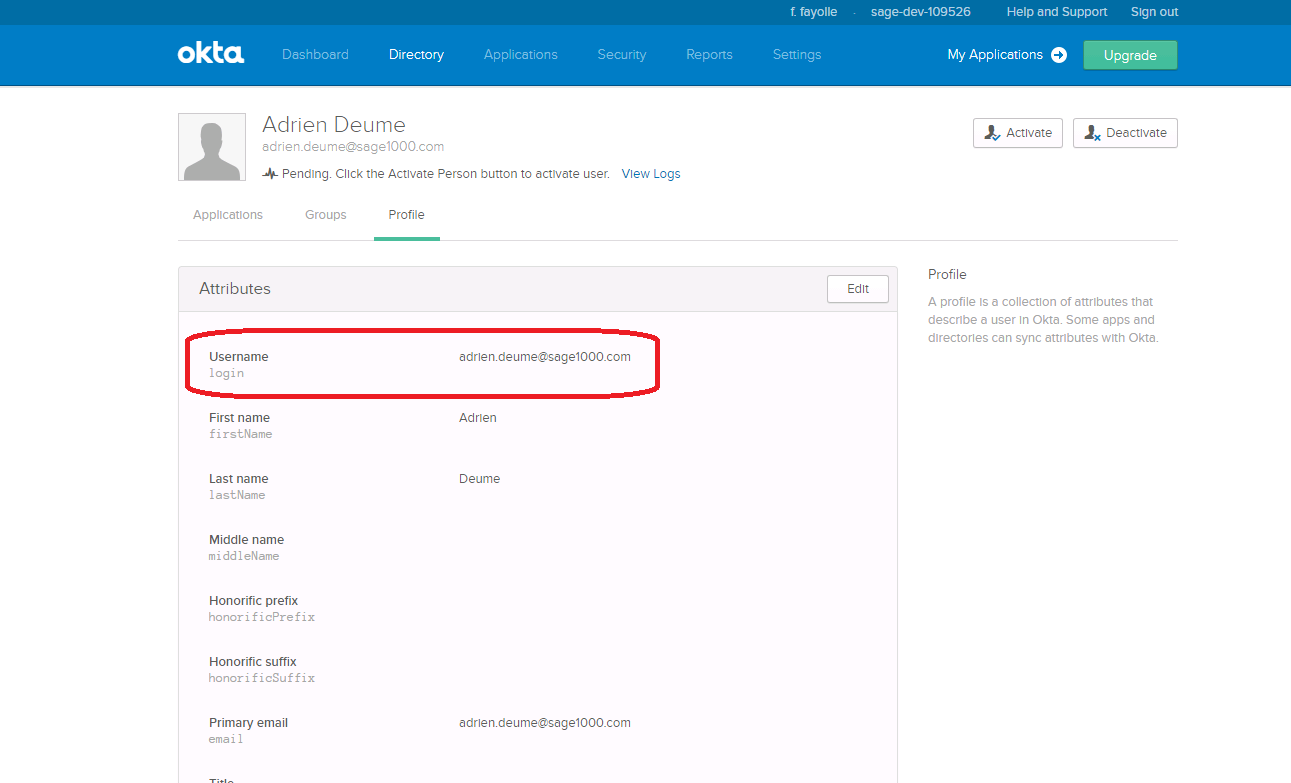Viewport: 1291px width, 783px height.
Task: Click the Honorific prefix label
Action: click(x=253, y=601)
